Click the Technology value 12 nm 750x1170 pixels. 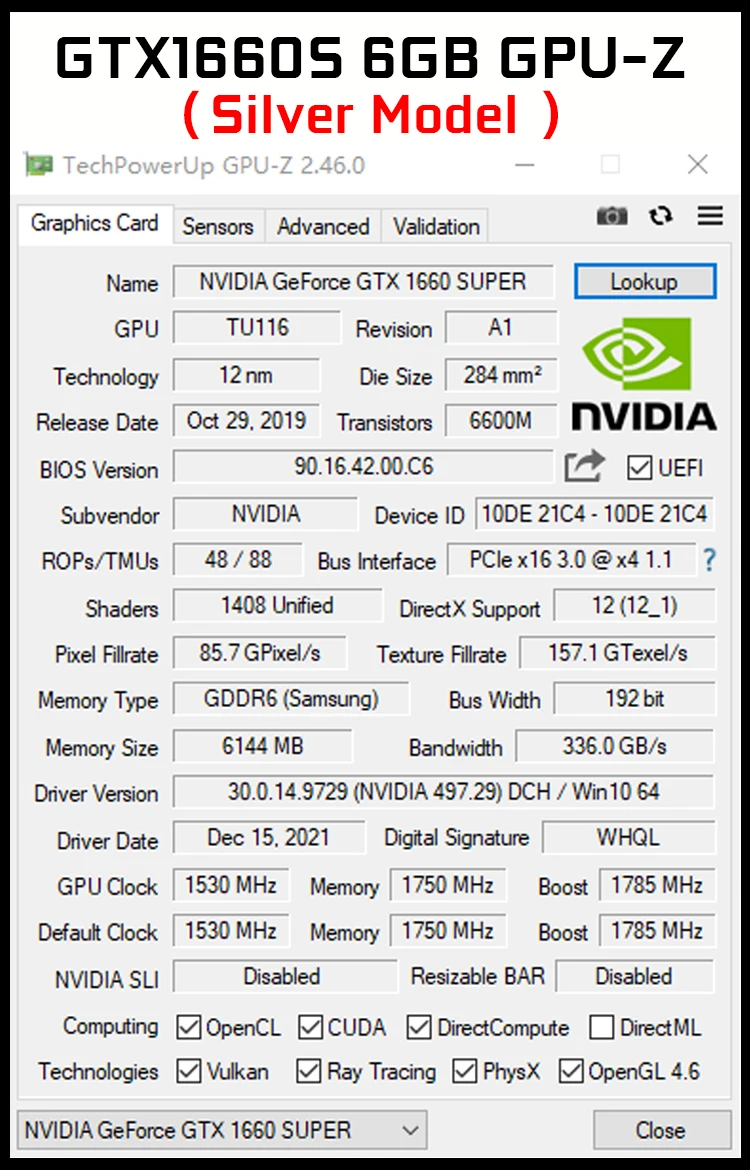(246, 375)
